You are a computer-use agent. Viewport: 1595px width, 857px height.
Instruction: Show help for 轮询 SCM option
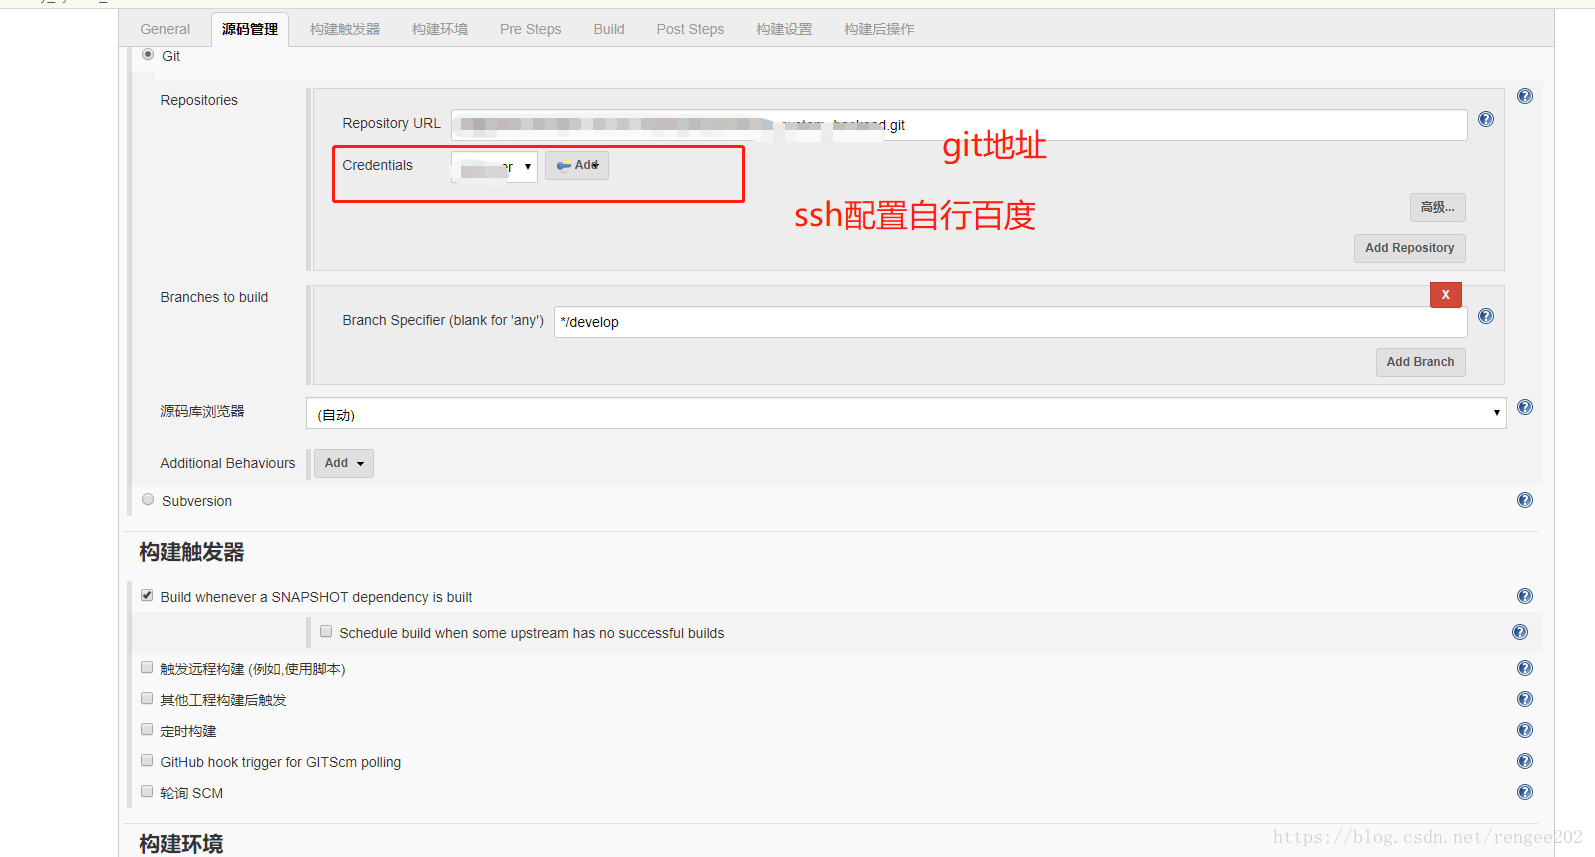[1524, 792]
